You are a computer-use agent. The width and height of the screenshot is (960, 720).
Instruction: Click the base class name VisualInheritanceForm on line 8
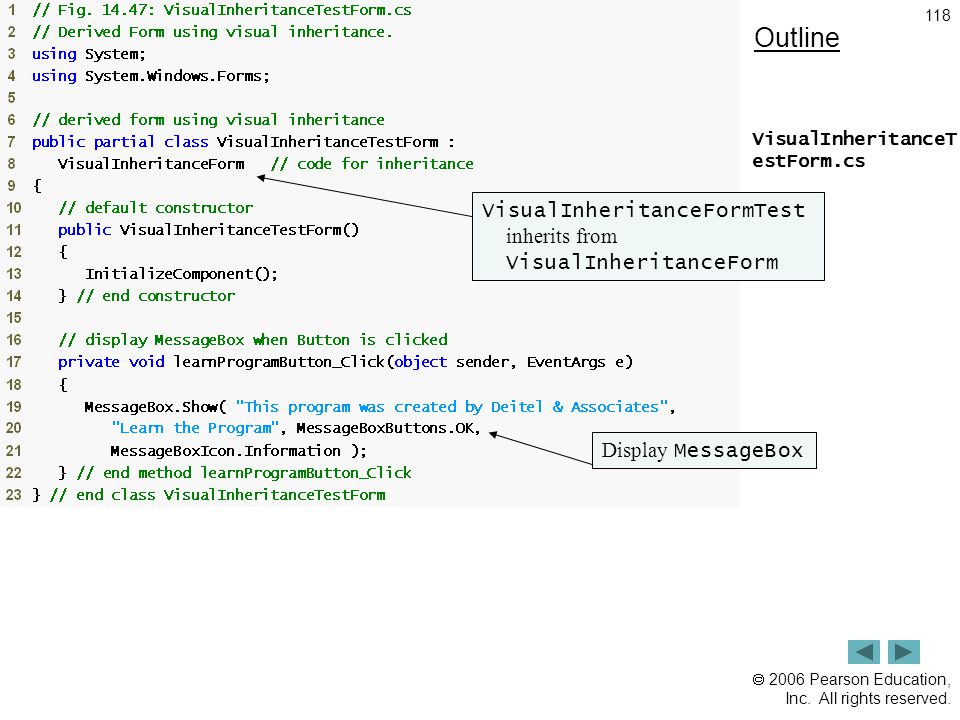click(x=151, y=164)
